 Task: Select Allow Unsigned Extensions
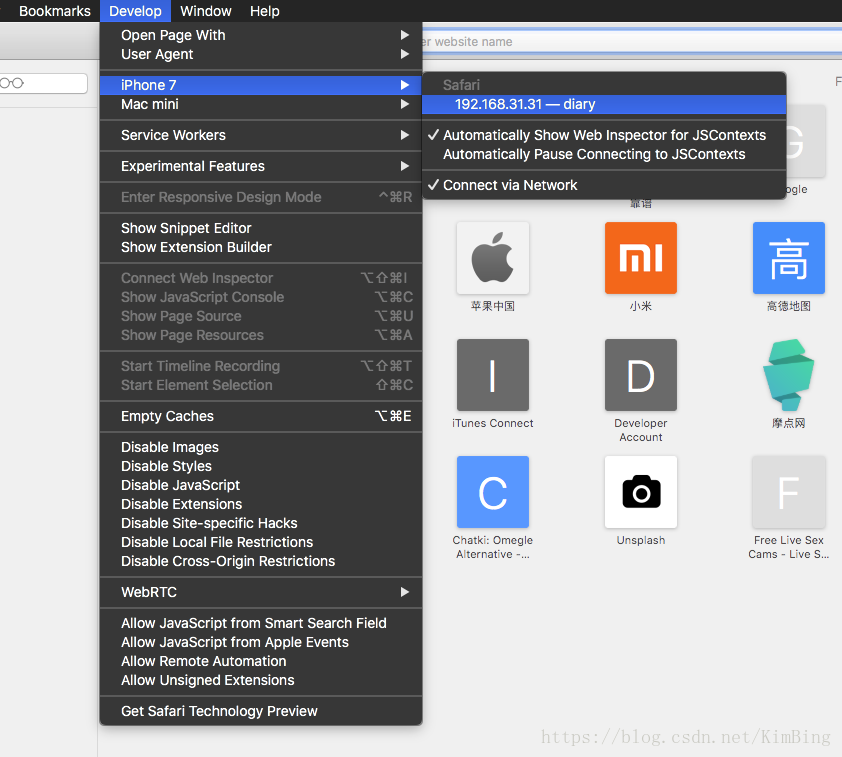(x=261, y=681)
